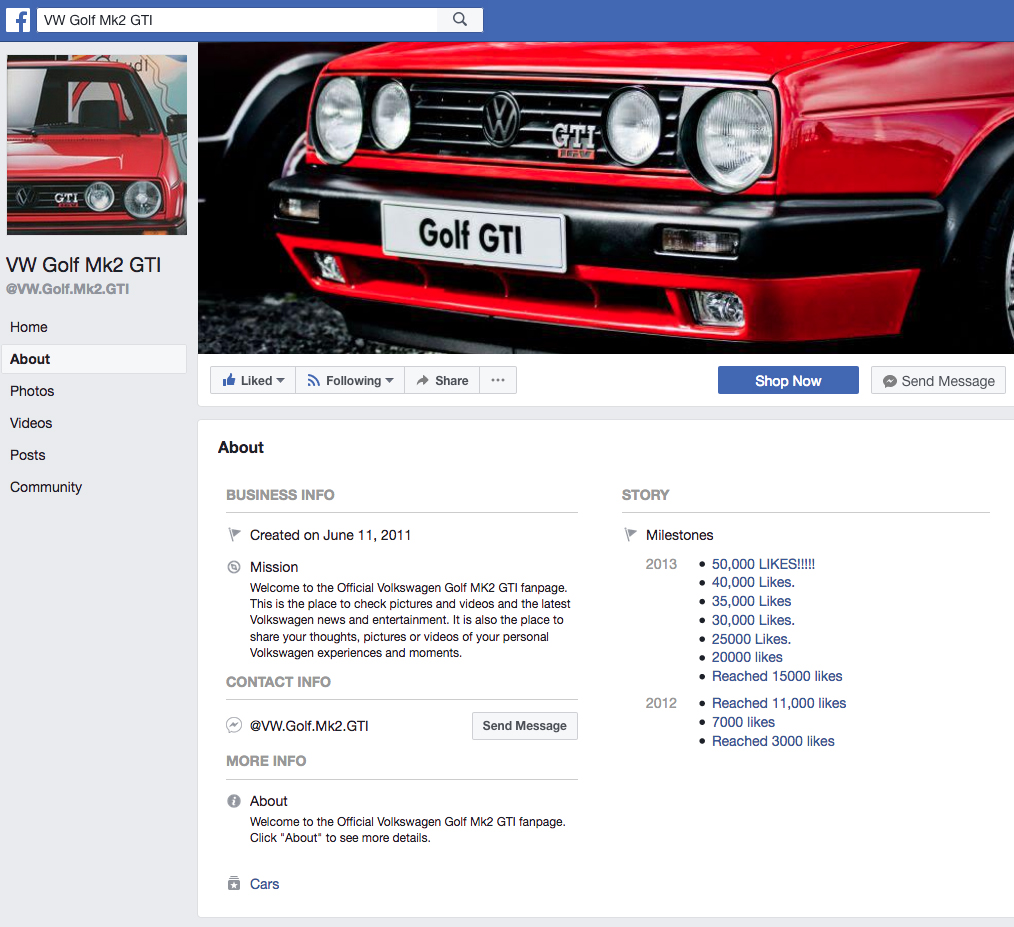Click the @VW.Golf.Mk2.GTI handle under page title
Image resolution: width=1014 pixels, height=927 pixels.
[68, 289]
